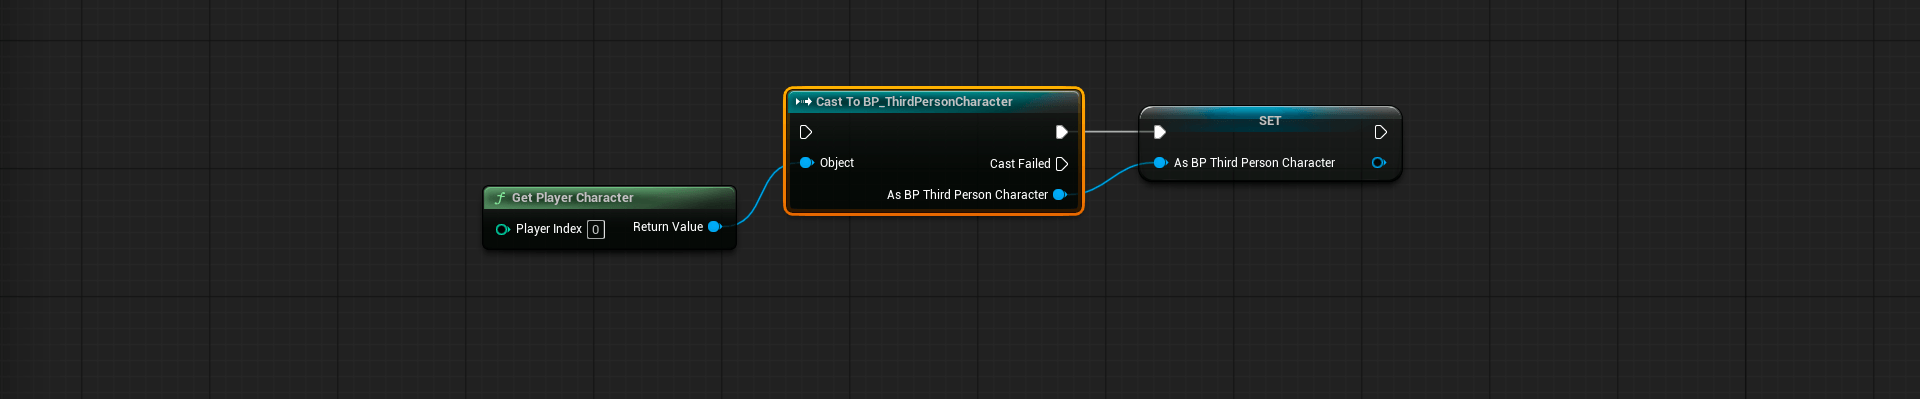Click the SET node input execution pin

tap(1160, 132)
